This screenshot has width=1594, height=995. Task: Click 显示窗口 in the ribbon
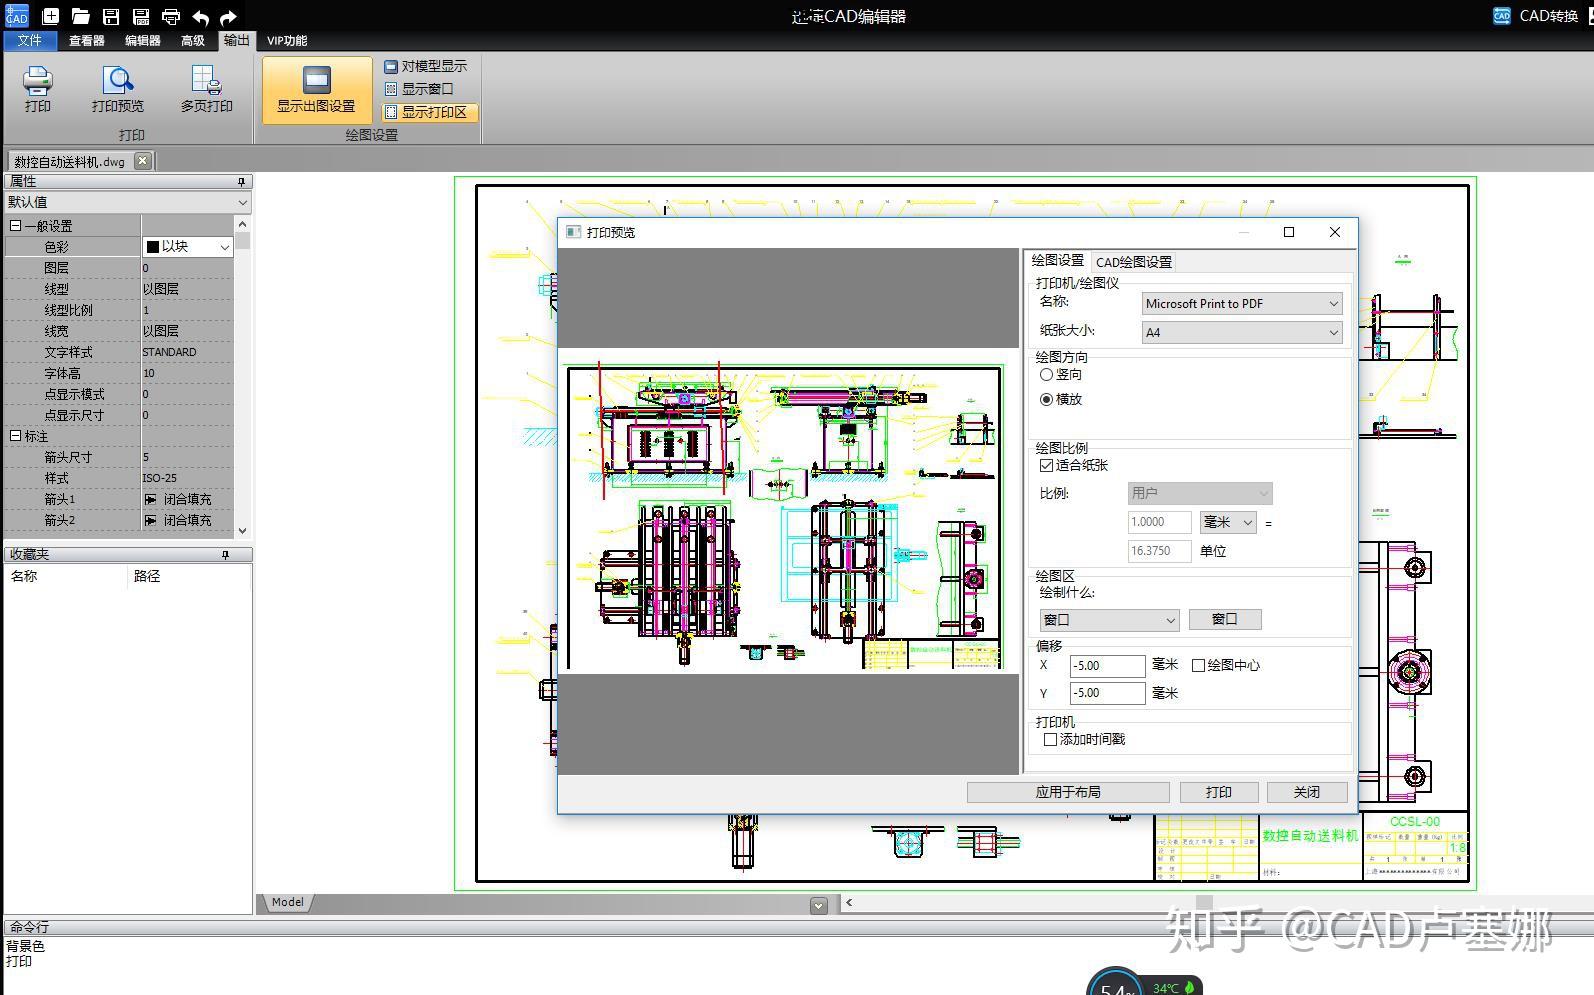coord(420,89)
